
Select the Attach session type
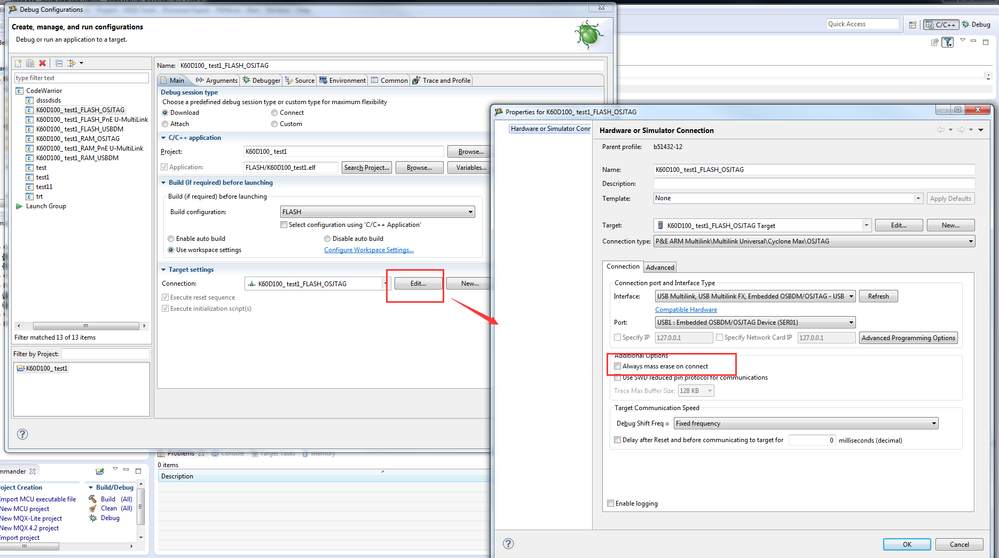(x=166, y=124)
